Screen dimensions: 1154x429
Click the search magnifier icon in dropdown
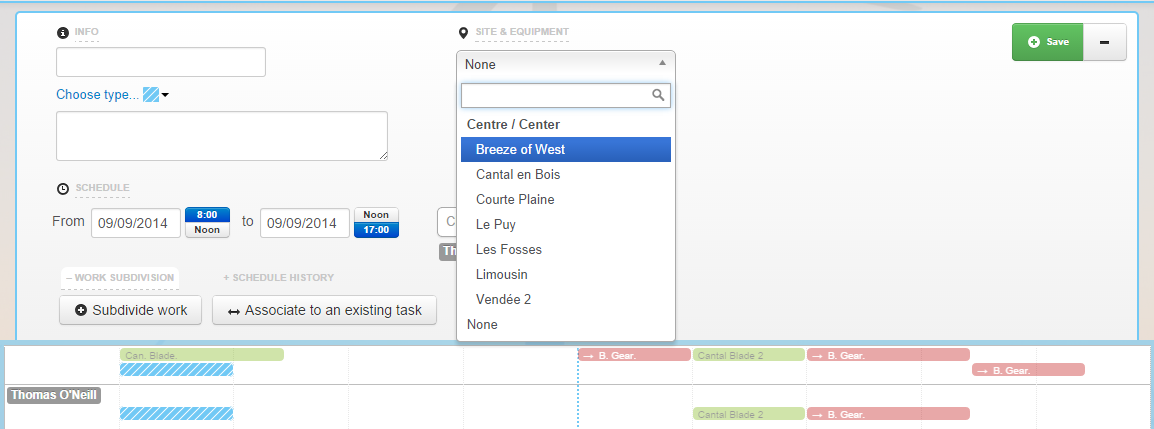[658, 96]
